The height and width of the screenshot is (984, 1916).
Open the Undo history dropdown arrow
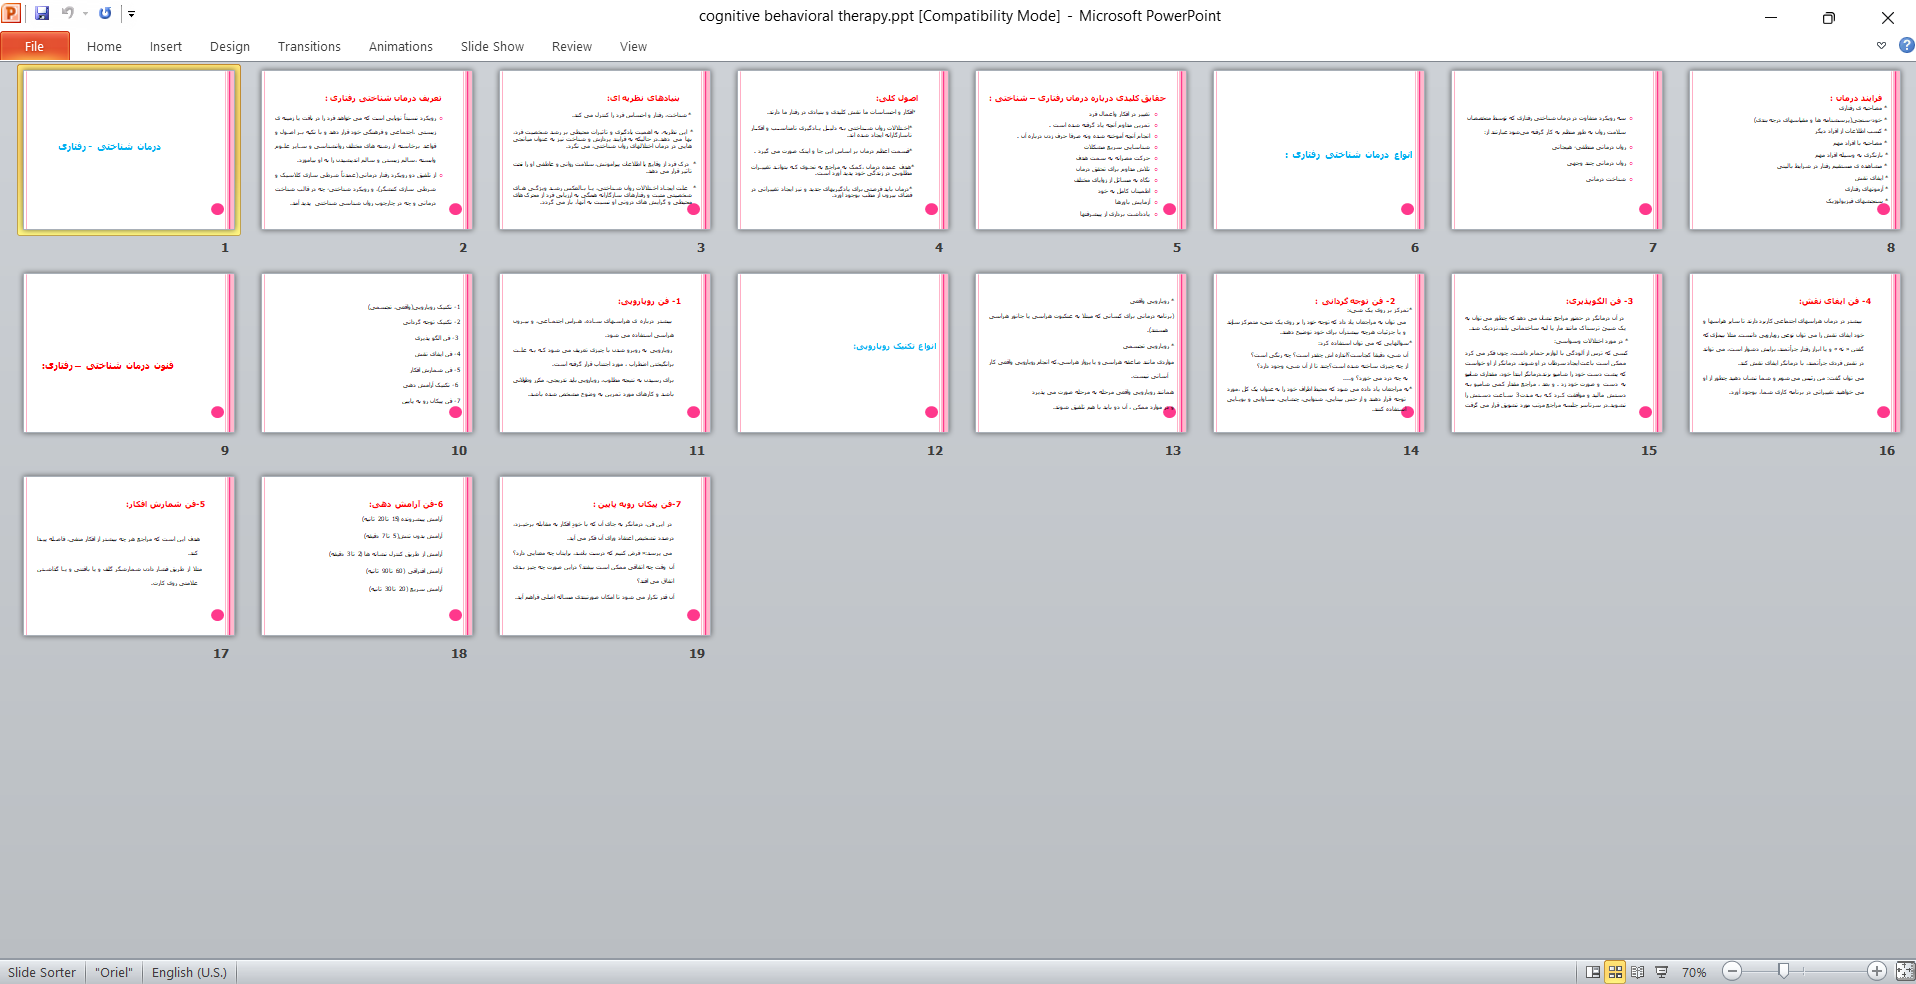[85, 14]
